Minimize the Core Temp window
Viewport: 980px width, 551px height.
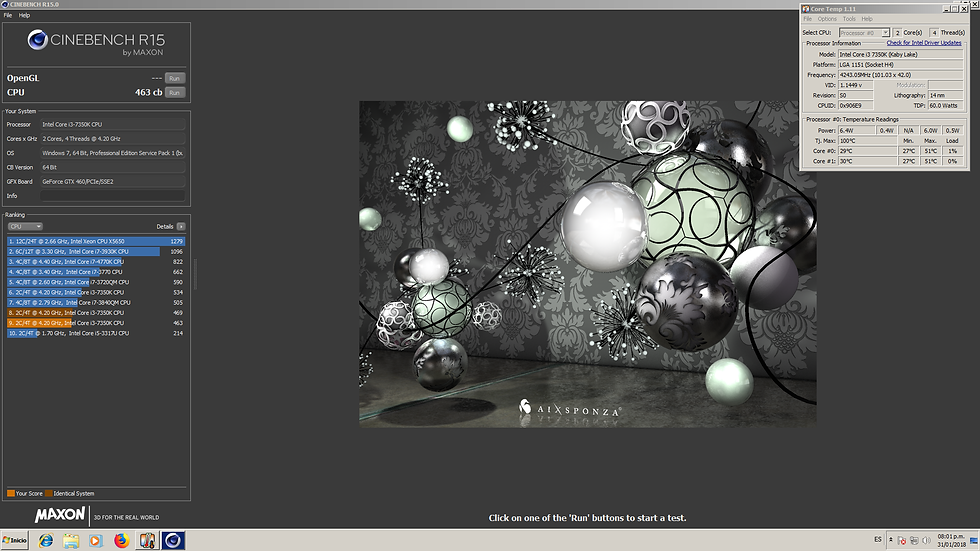tap(946, 9)
